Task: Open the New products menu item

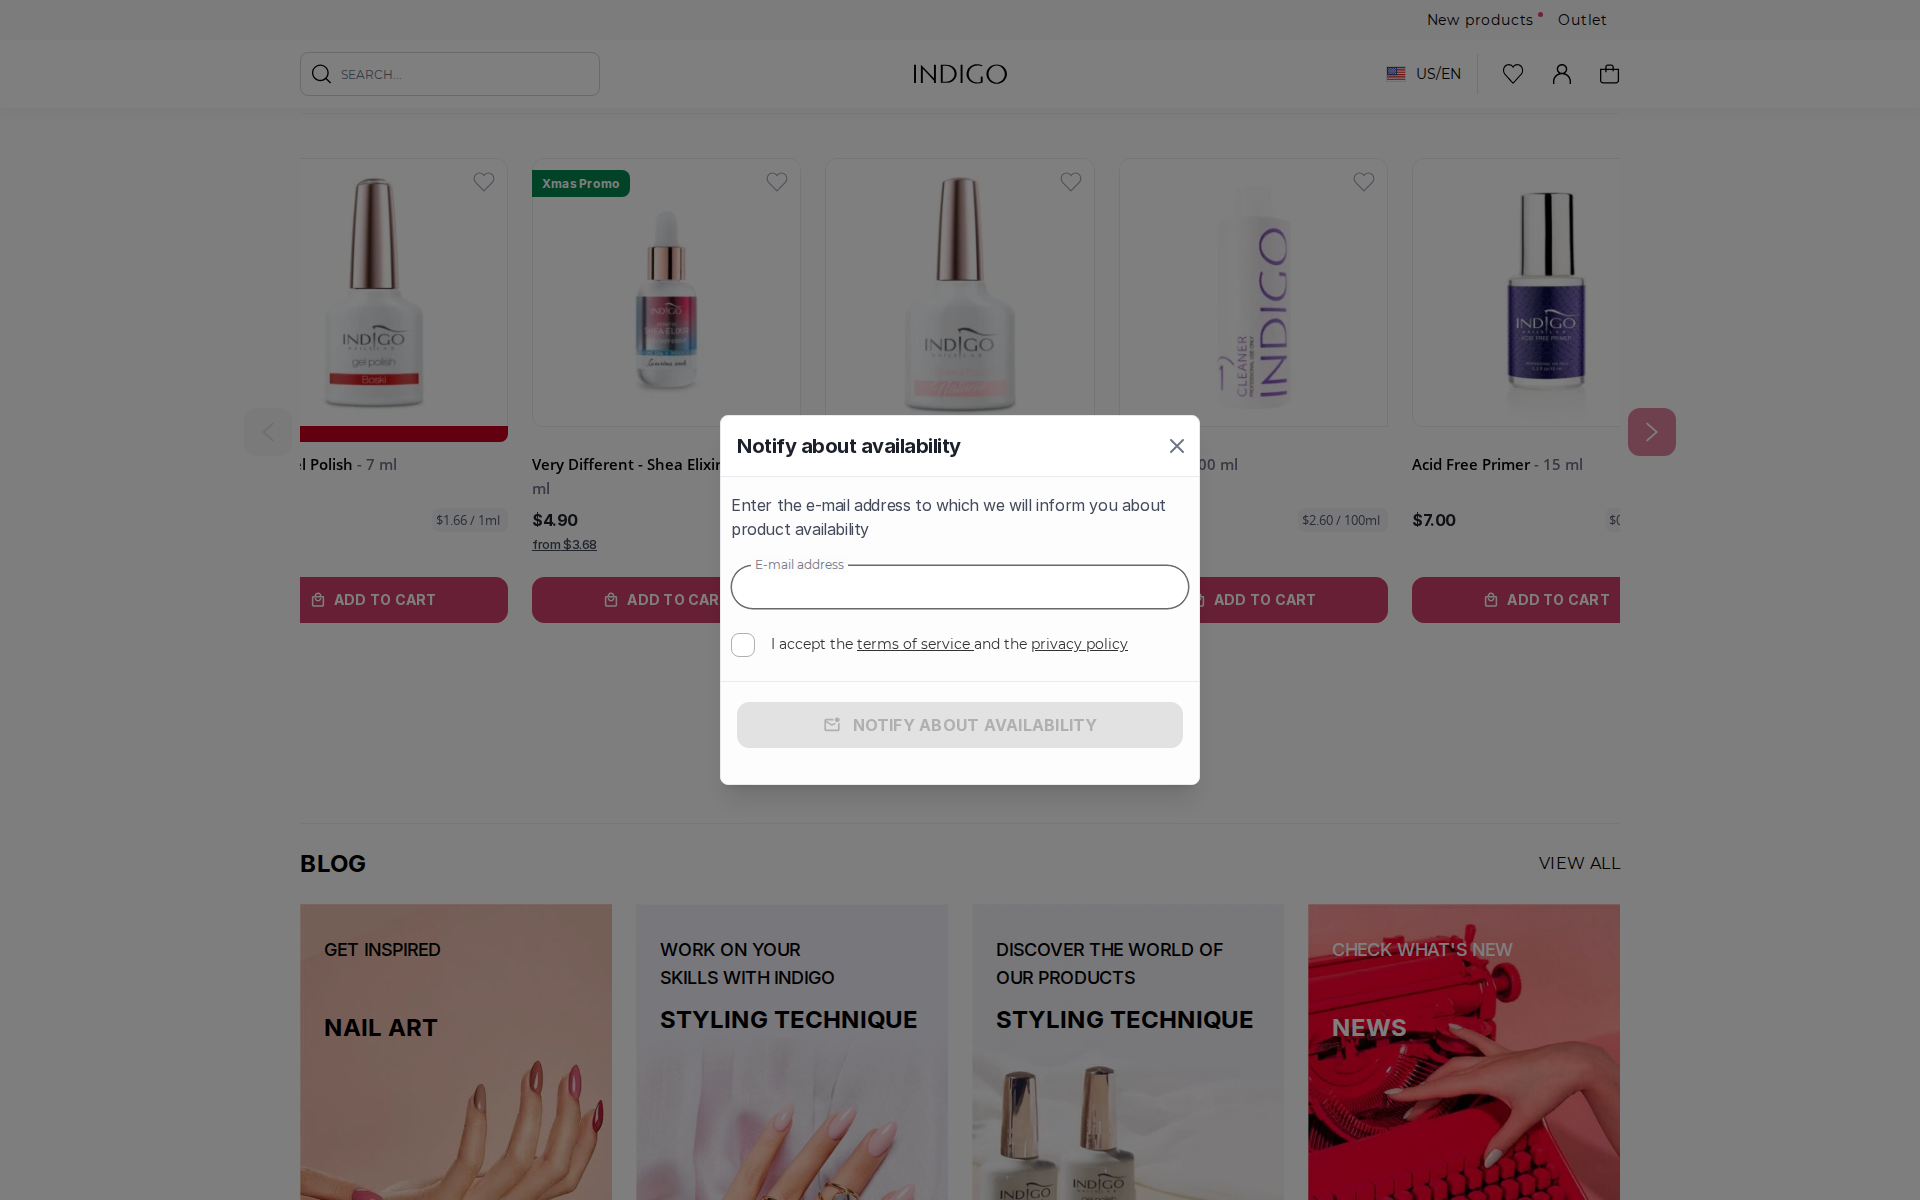Action: [x=1481, y=19]
